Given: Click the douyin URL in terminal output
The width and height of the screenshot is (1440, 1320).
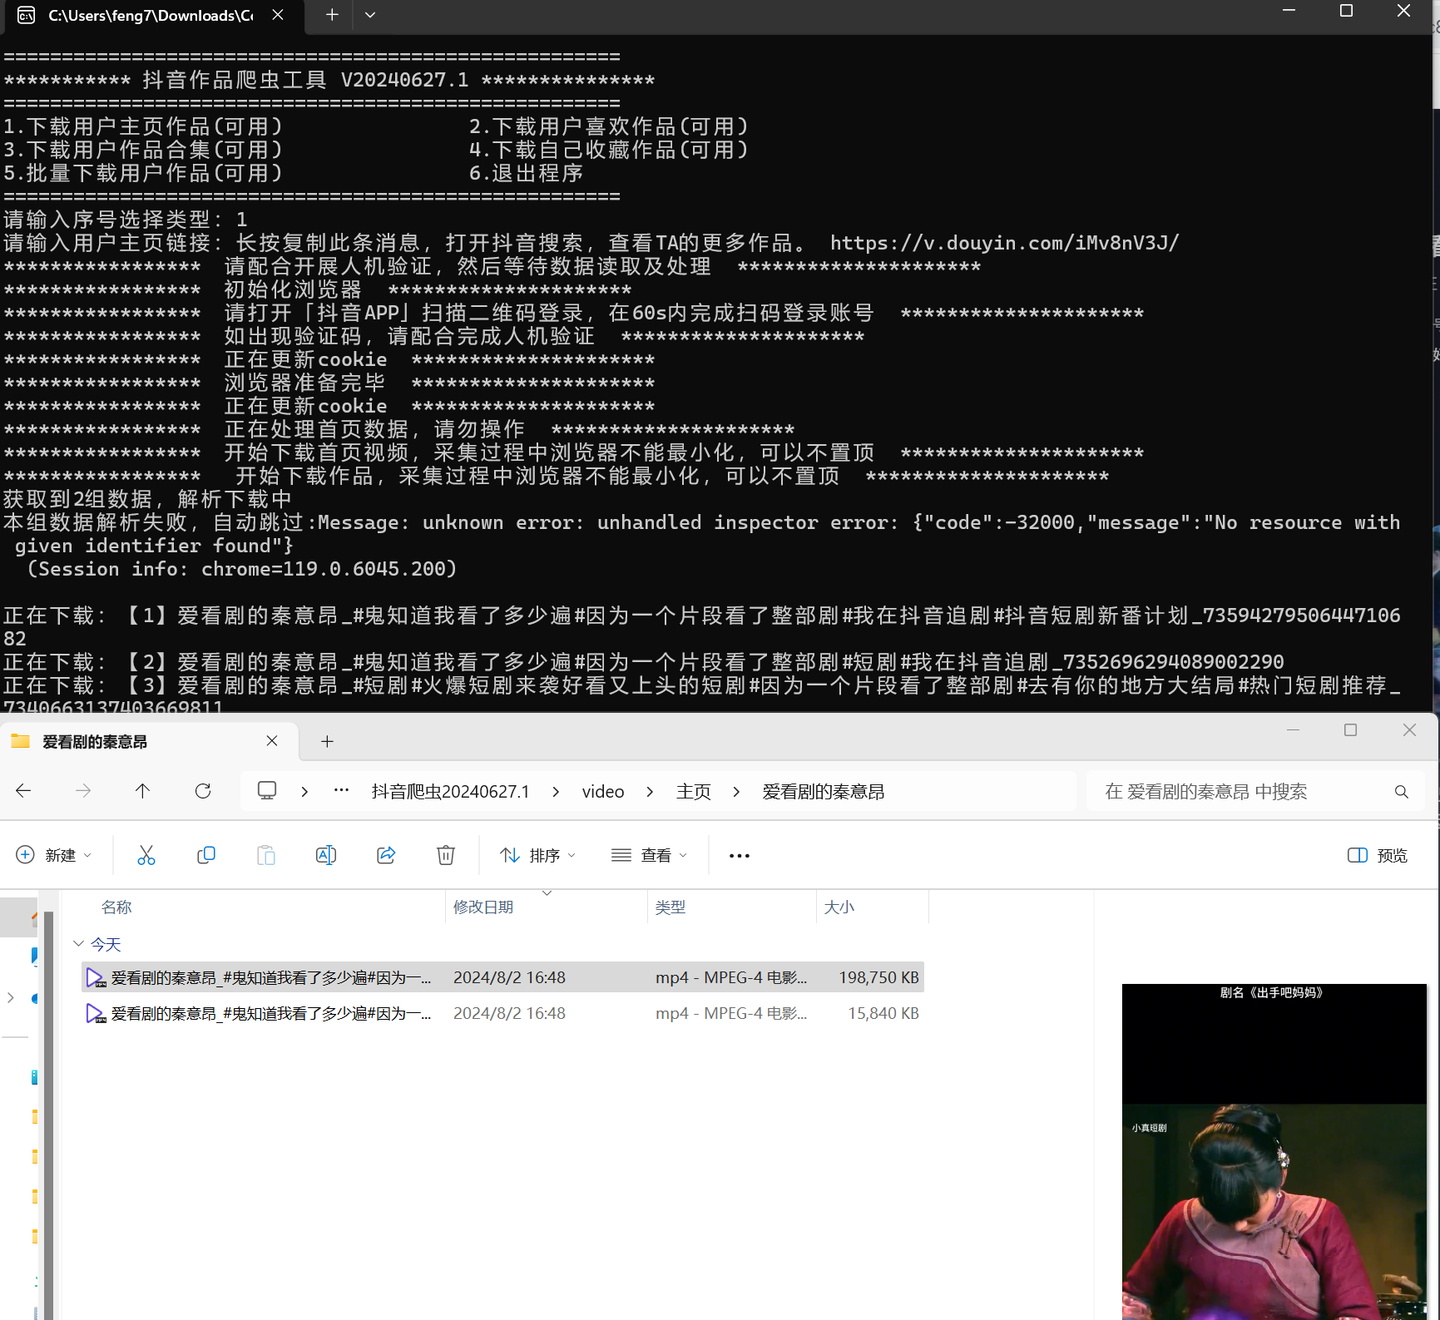Looking at the screenshot, I should (x=1004, y=243).
